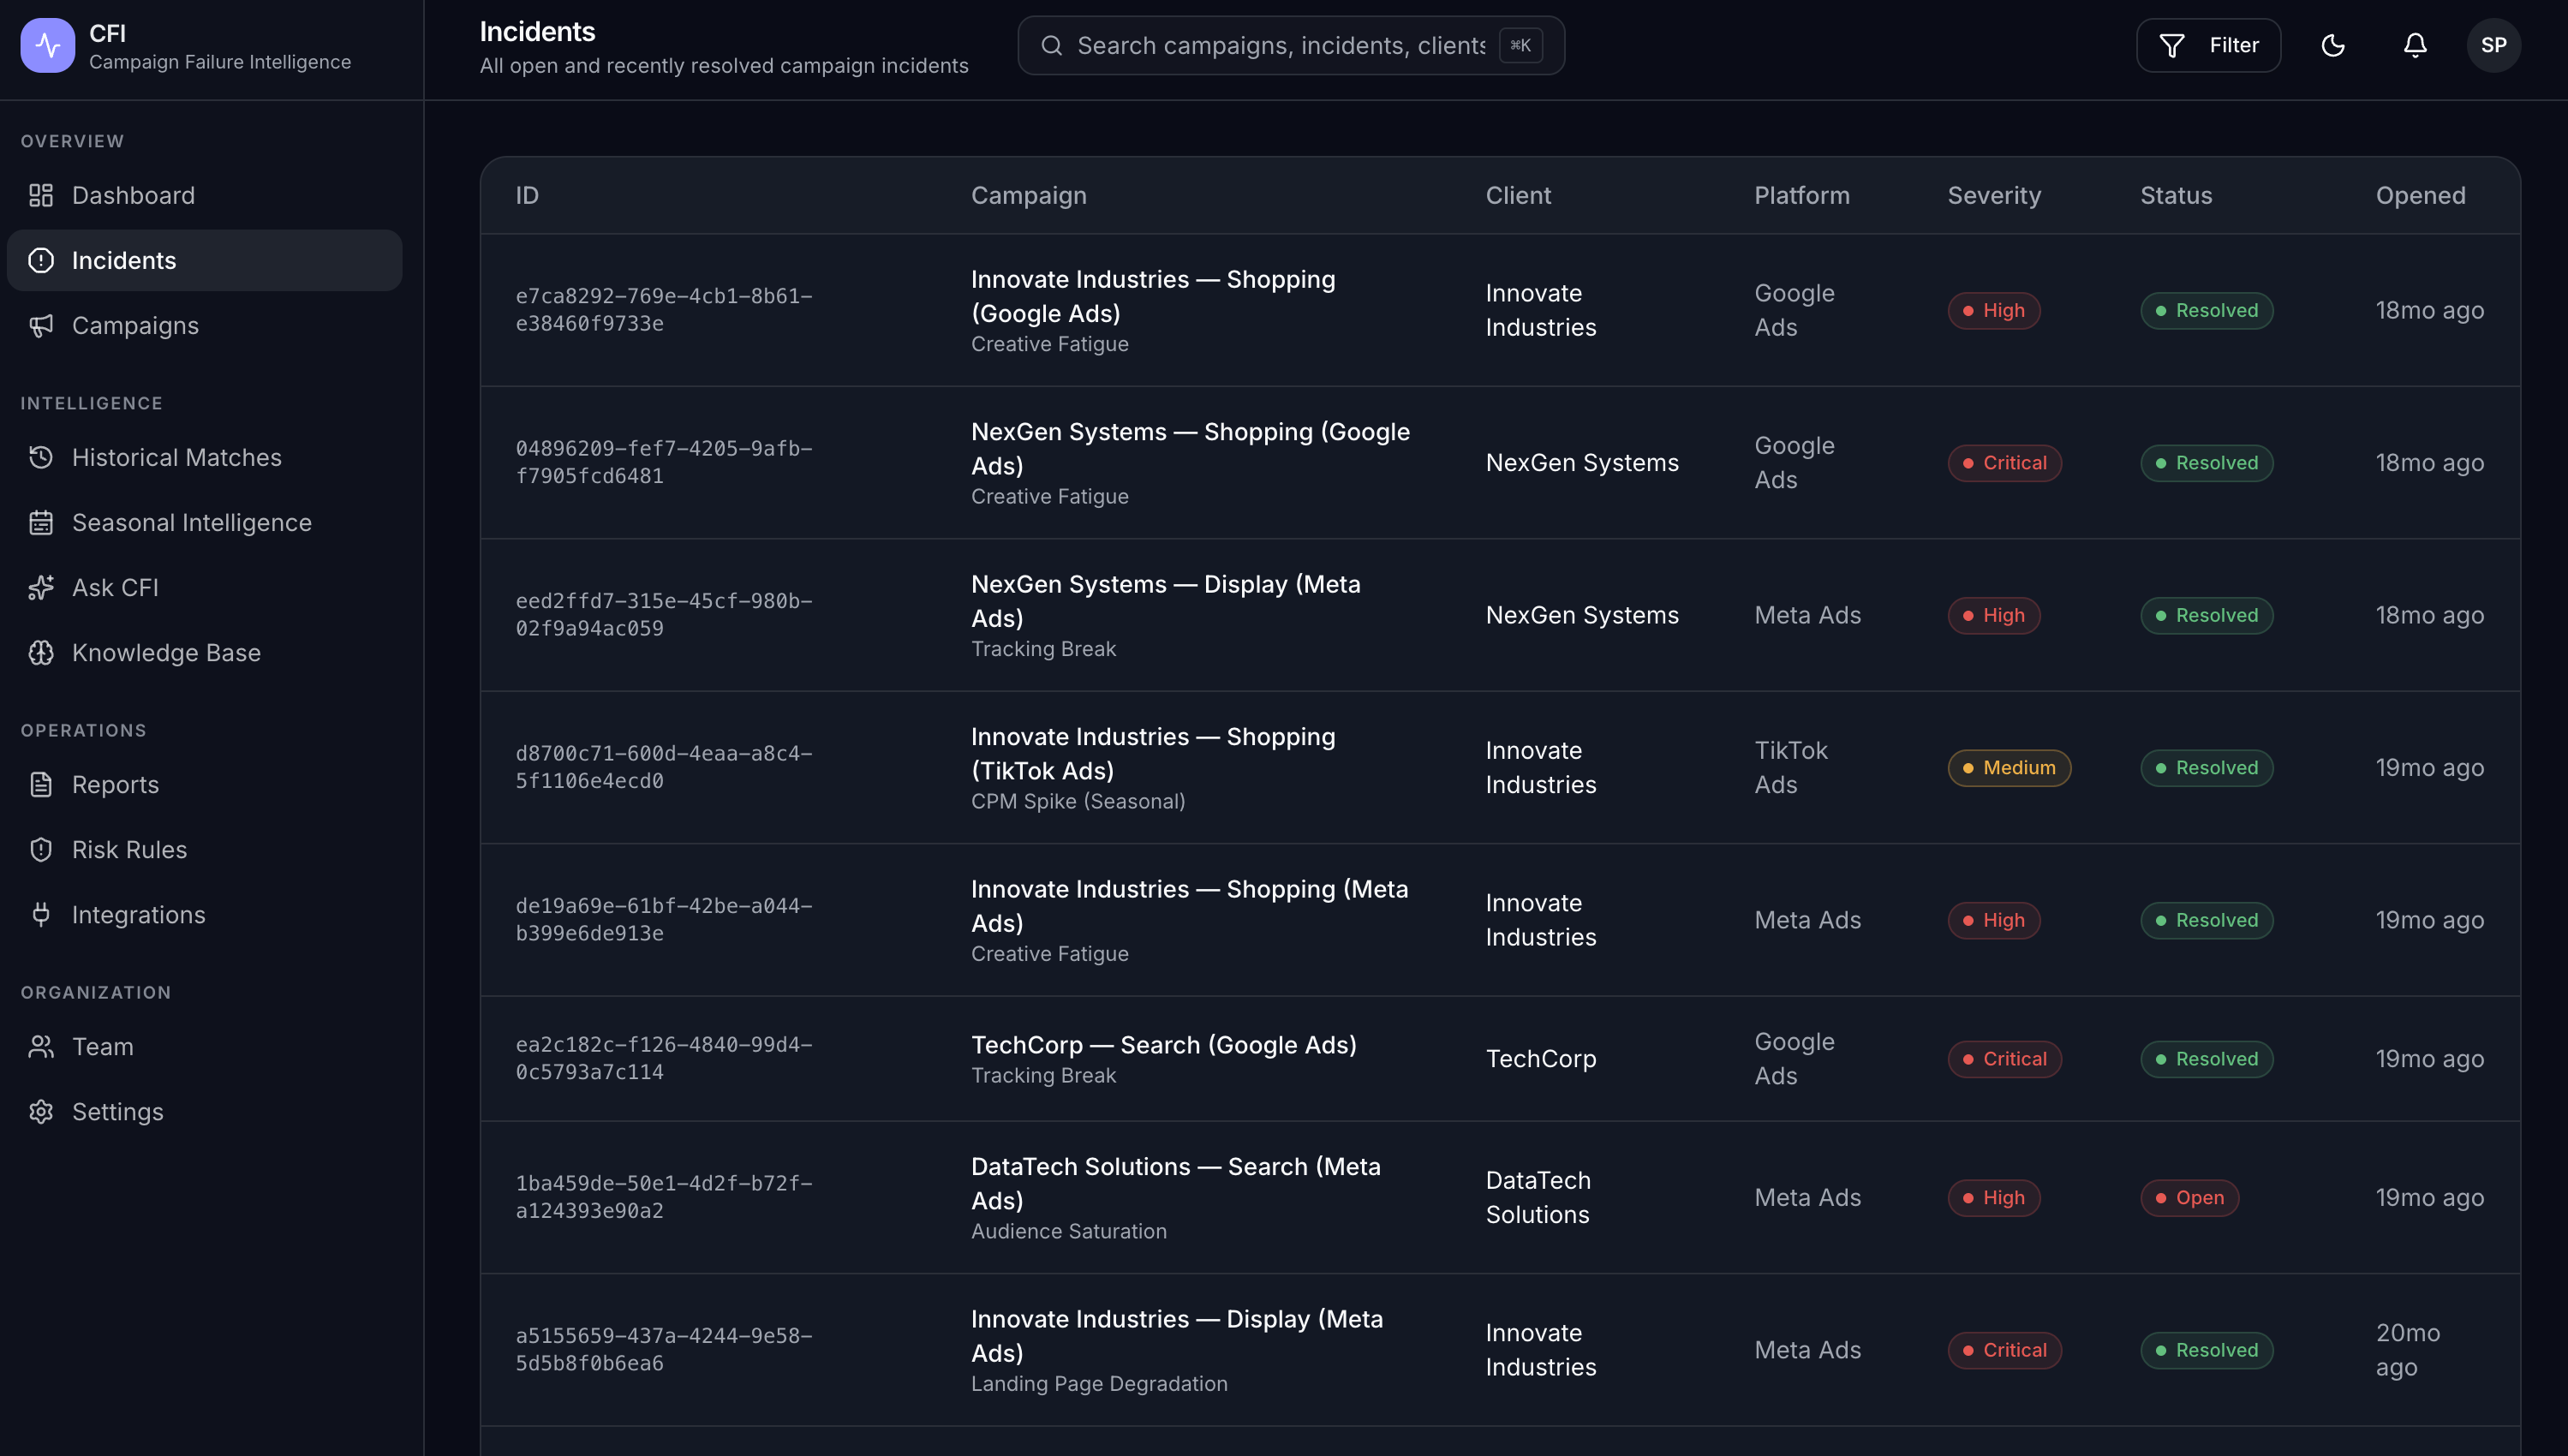Click the search magnifier icon
This screenshot has width=2568, height=1456.
(x=1051, y=45)
